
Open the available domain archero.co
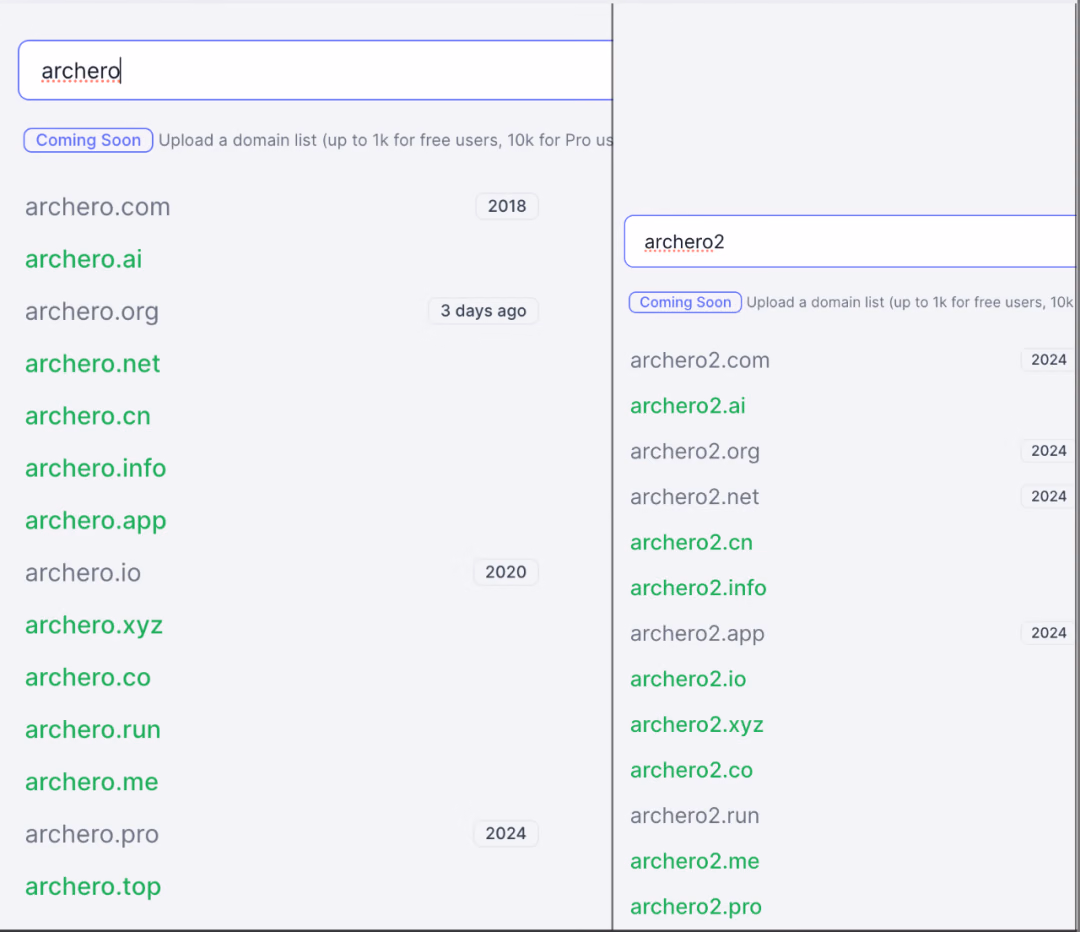pos(87,677)
